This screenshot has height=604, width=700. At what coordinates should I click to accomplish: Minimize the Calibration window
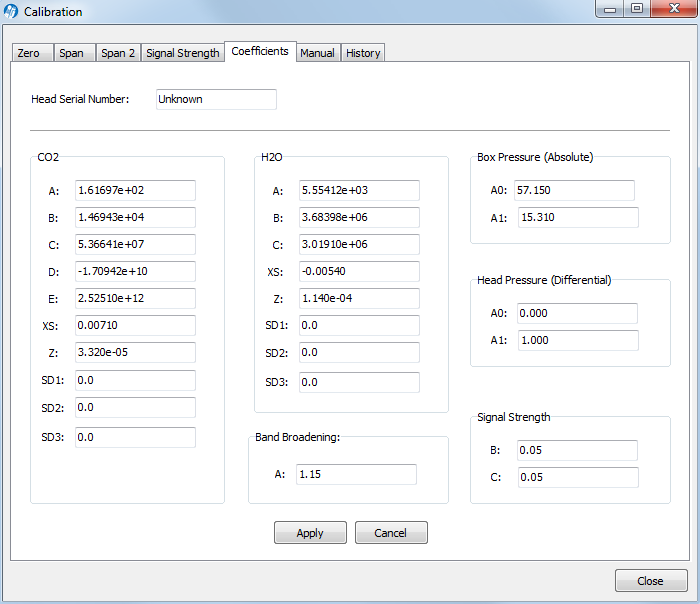click(x=610, y=9)
